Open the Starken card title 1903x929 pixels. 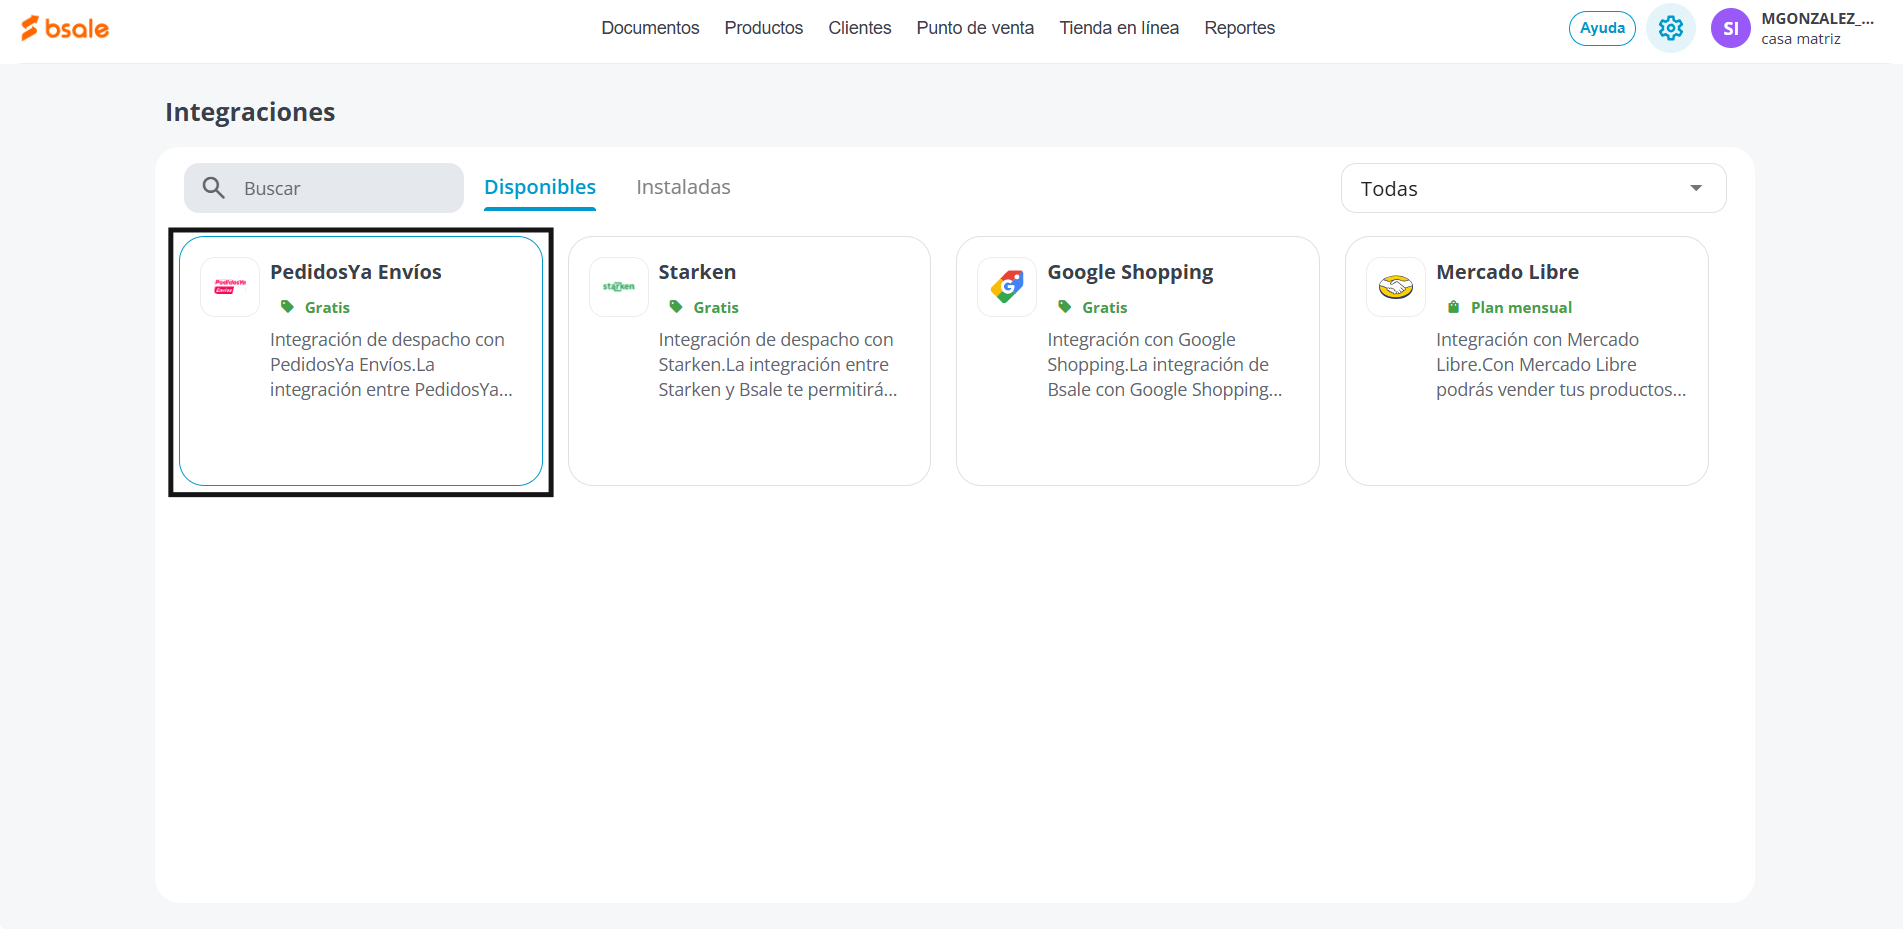697,272
